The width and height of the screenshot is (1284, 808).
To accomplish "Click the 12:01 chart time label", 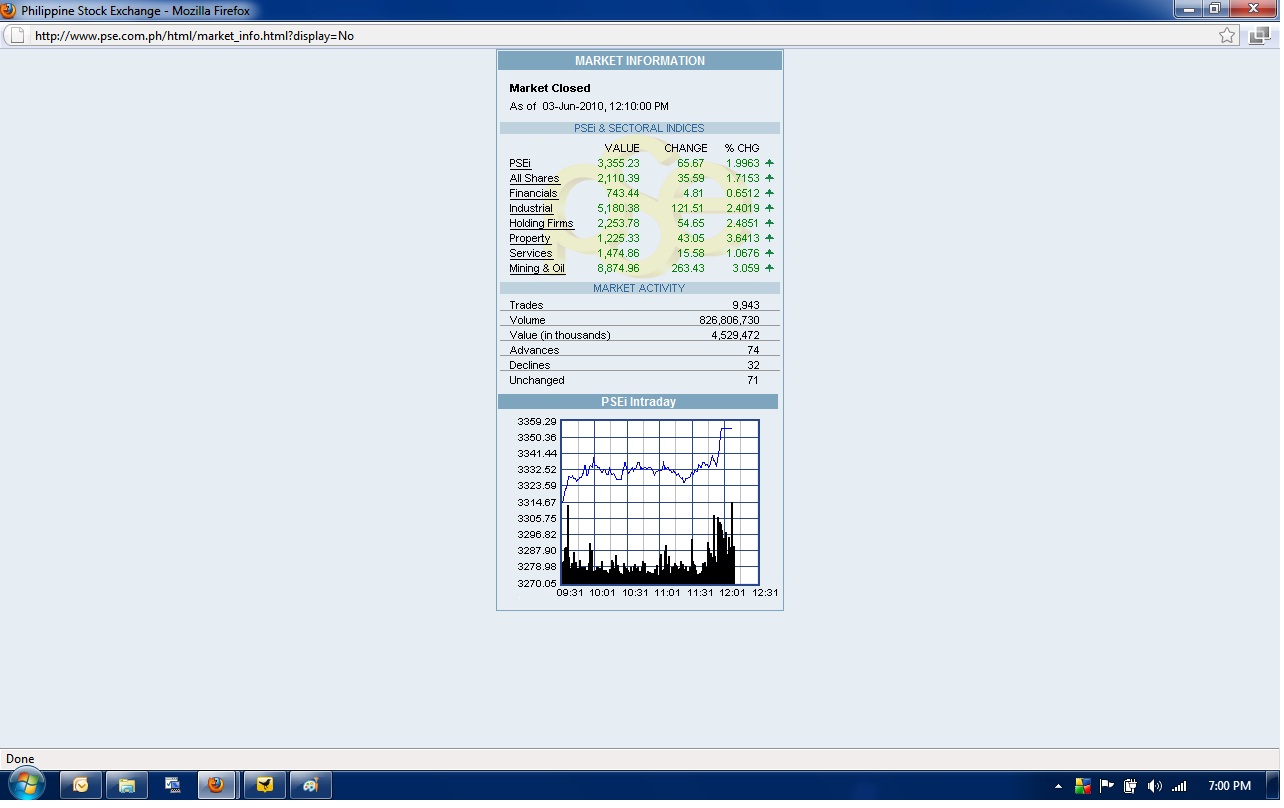I will tap(732, 593).
